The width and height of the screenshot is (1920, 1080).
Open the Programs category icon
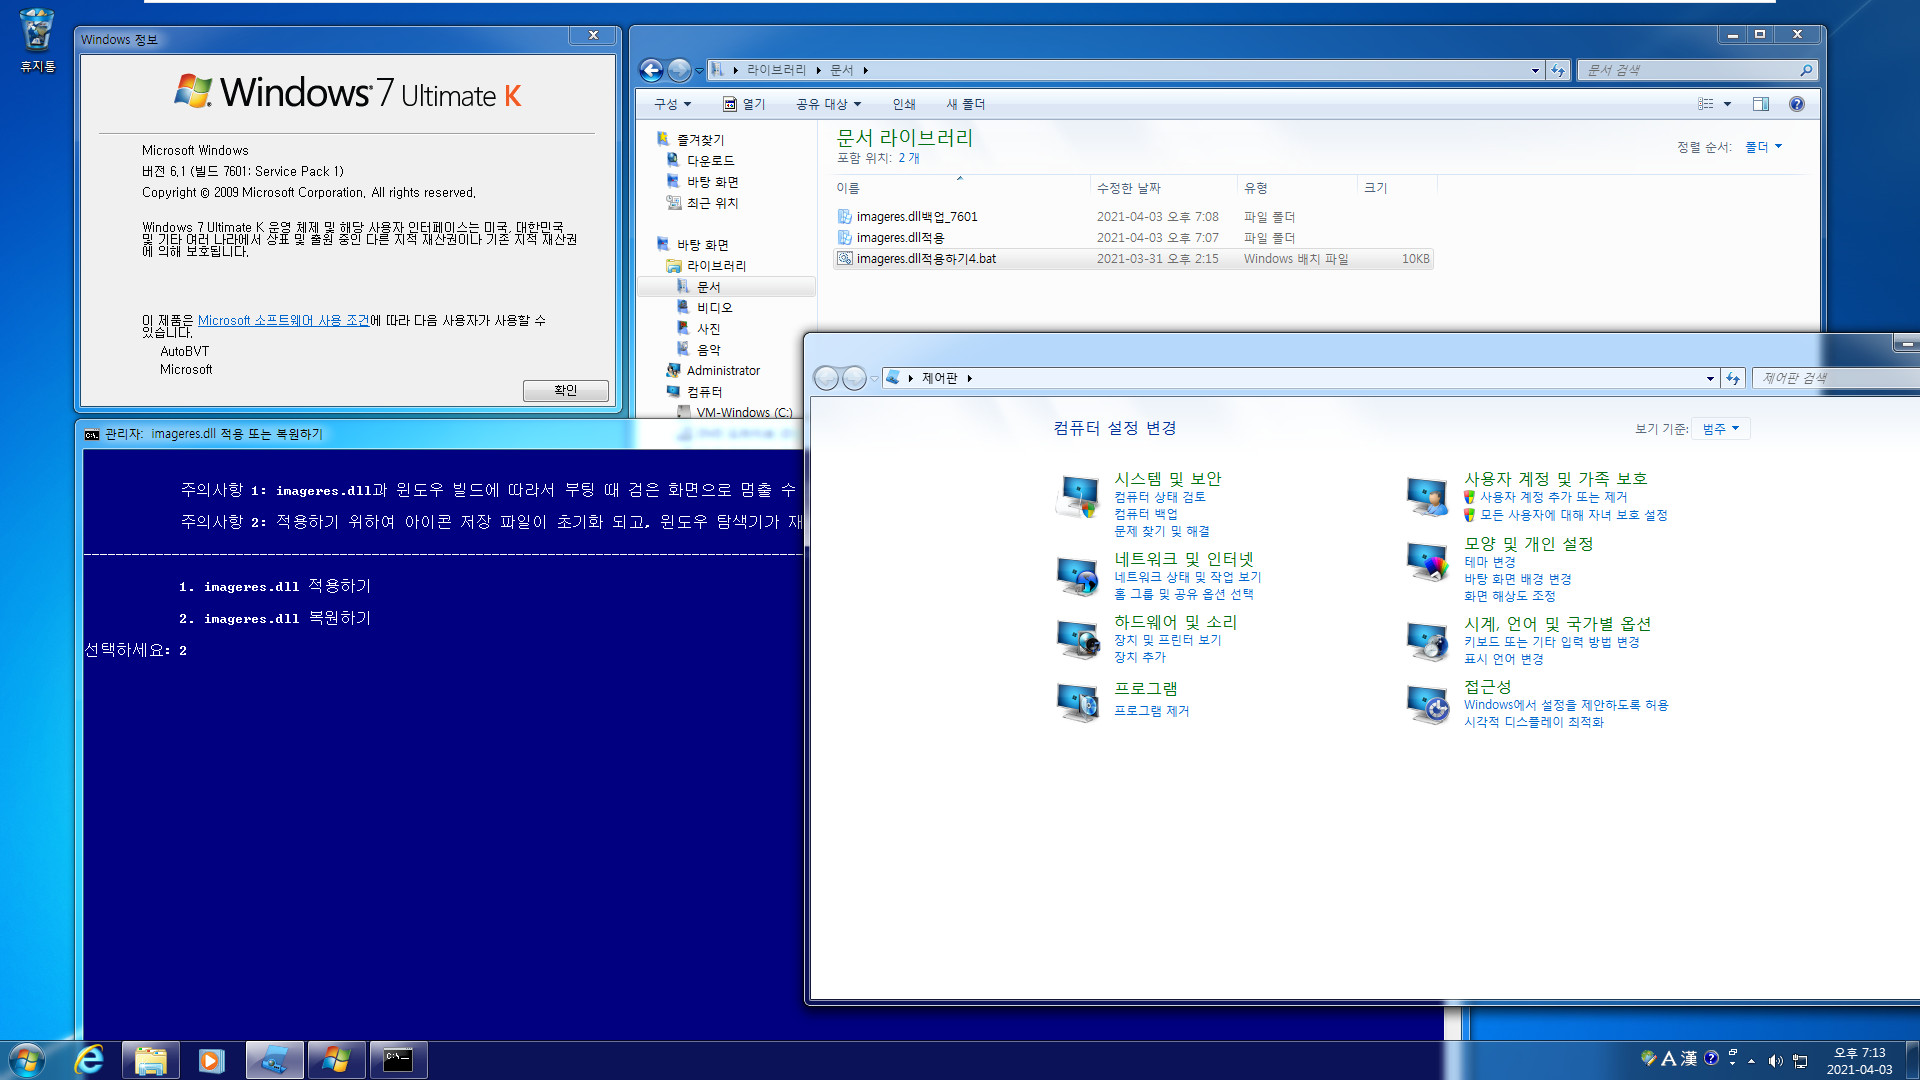pyautogui.click(x=1078, y=702)
